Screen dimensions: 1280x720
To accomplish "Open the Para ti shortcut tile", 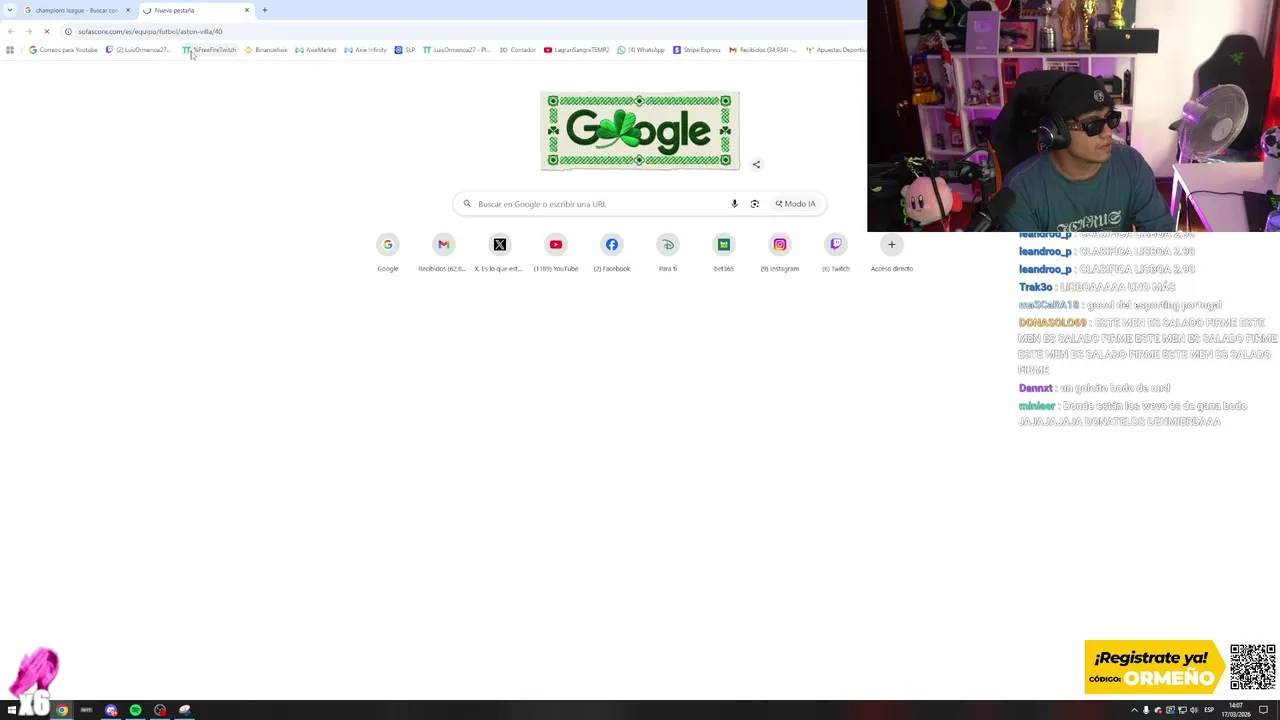I will [668, 252].
